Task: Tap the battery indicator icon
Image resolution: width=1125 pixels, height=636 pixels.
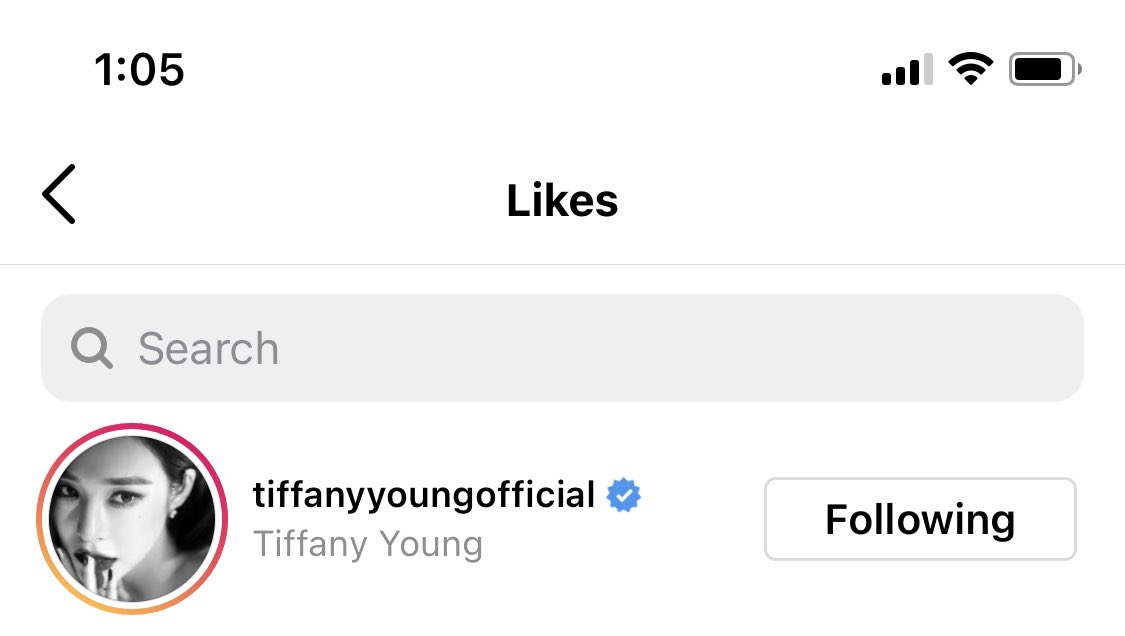Action: coord(1045,69)
